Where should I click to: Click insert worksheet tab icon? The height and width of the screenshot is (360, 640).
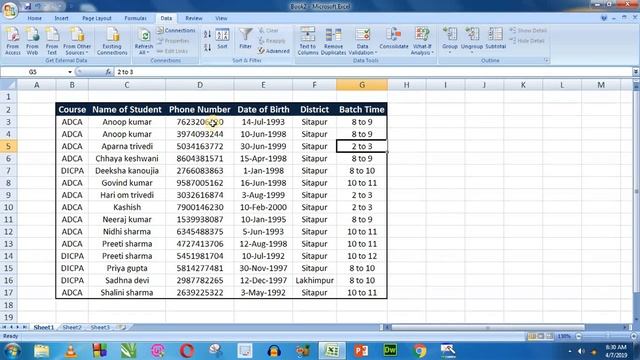coord(121,327)
